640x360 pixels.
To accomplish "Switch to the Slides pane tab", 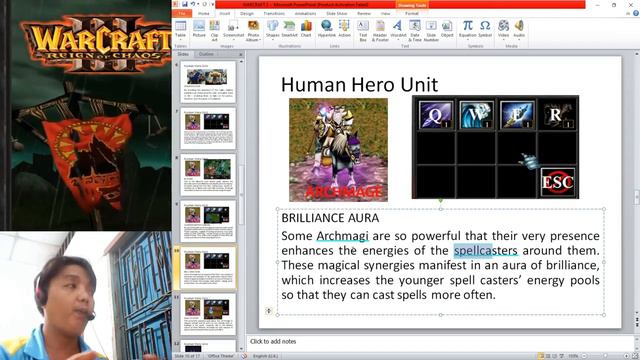I will 183,54.
